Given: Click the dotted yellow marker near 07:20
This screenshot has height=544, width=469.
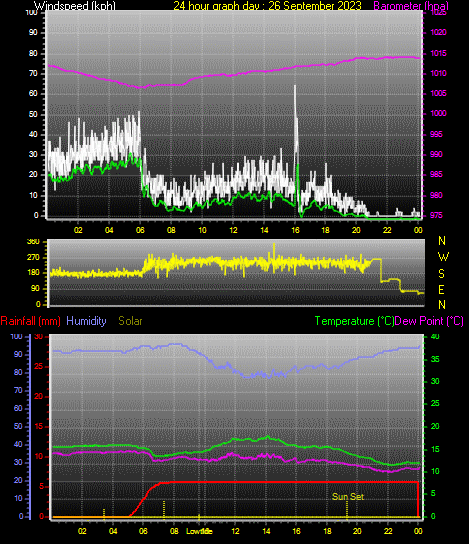Looking at the screenshot, I should 164,509.
